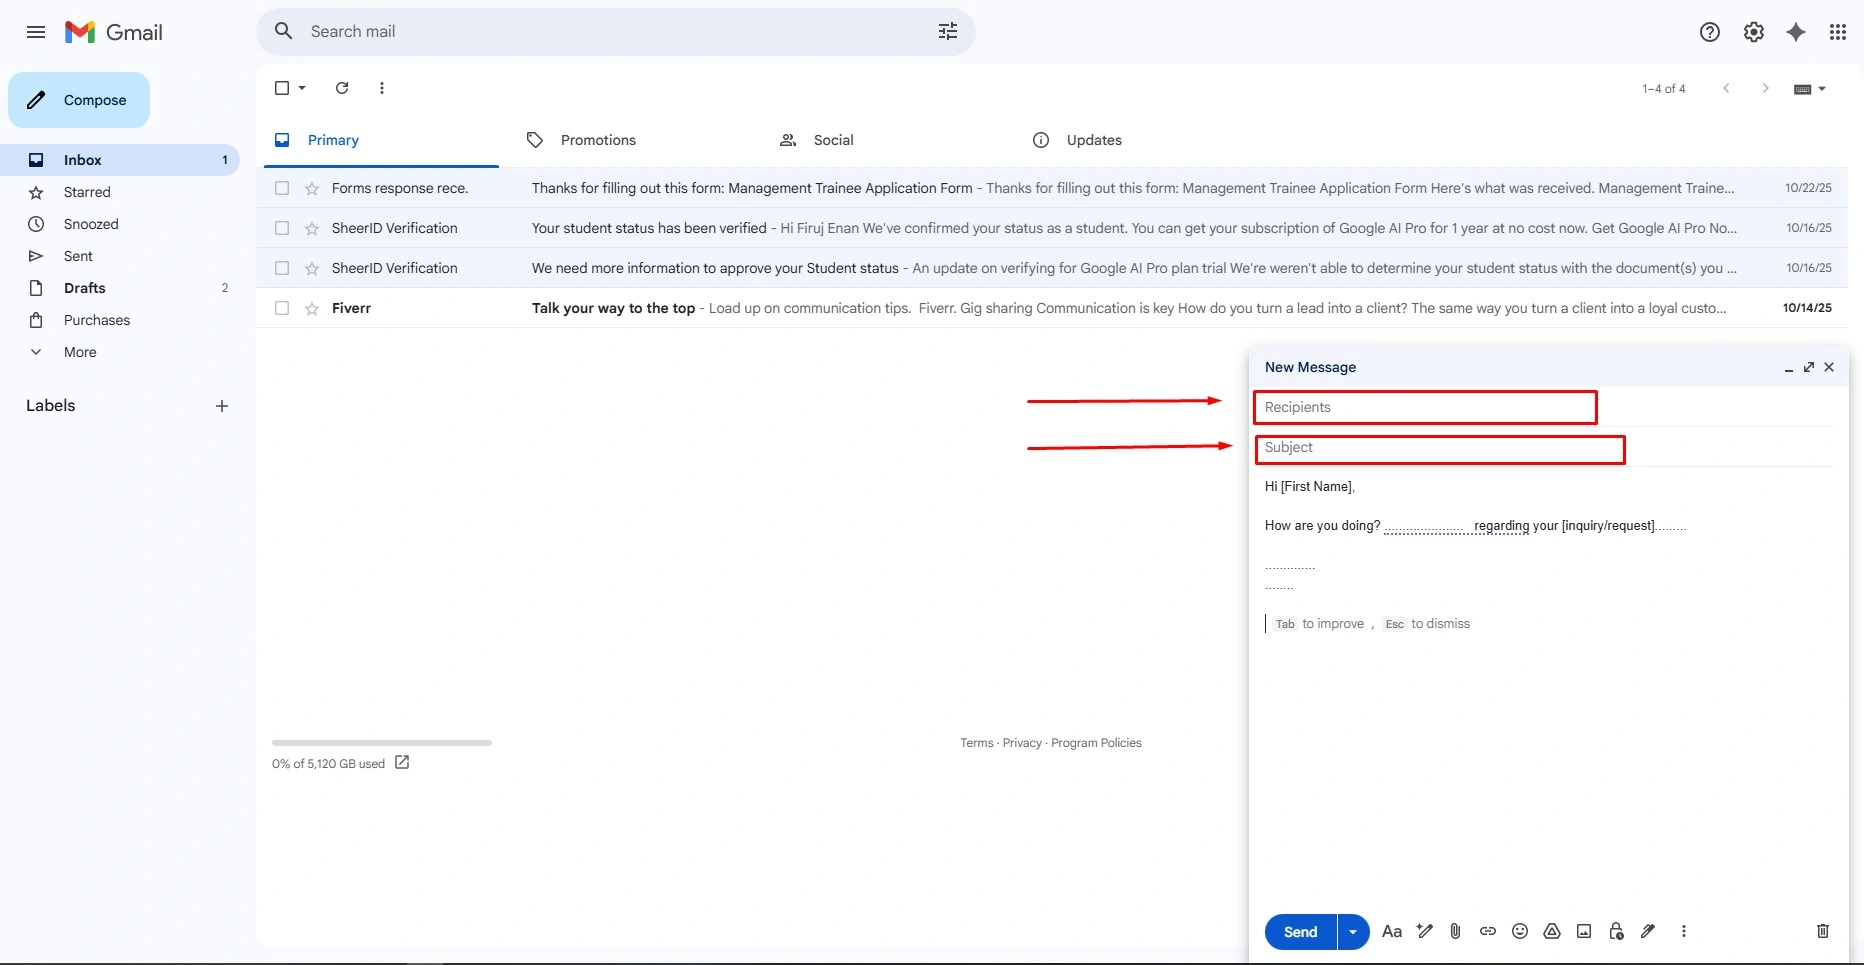
Task: Create new label plus icon
Action: pyautogui.click(x=222, y=406)
